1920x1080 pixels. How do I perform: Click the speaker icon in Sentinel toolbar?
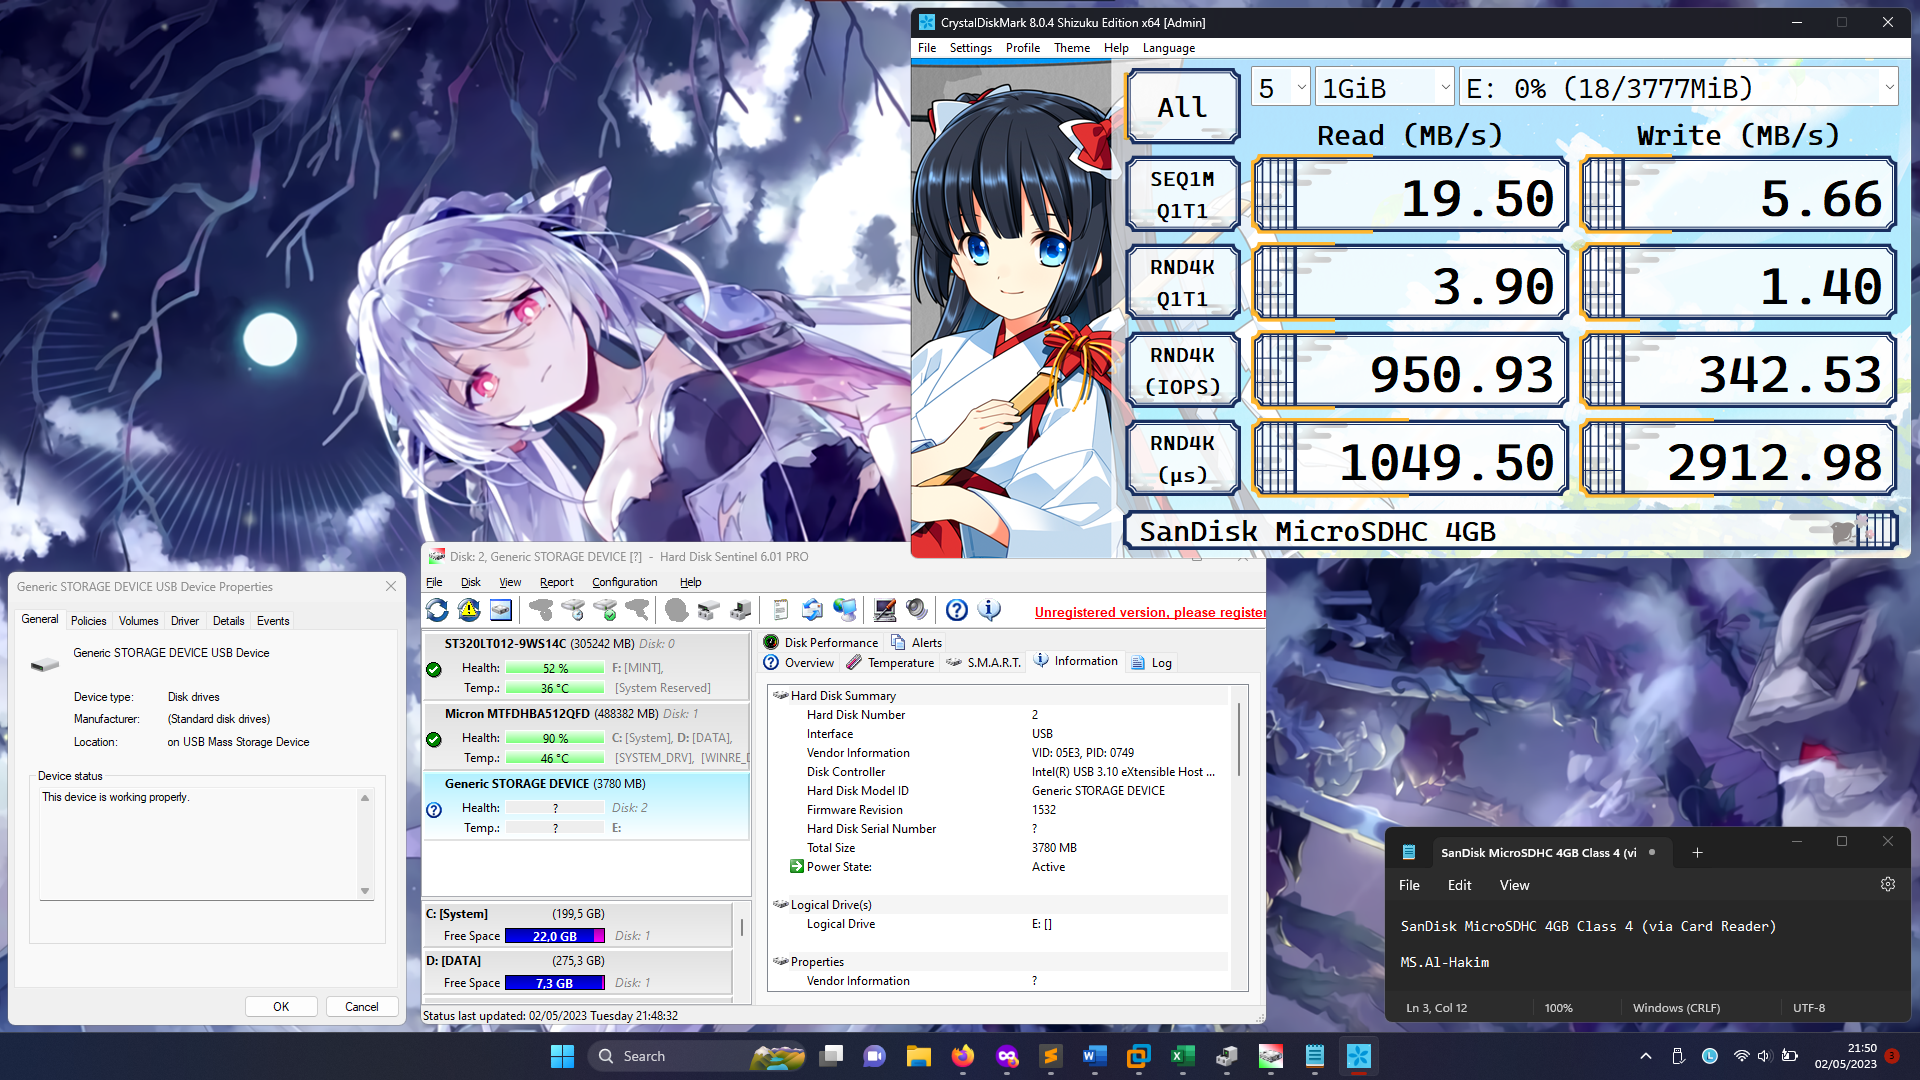coord(917,610)
